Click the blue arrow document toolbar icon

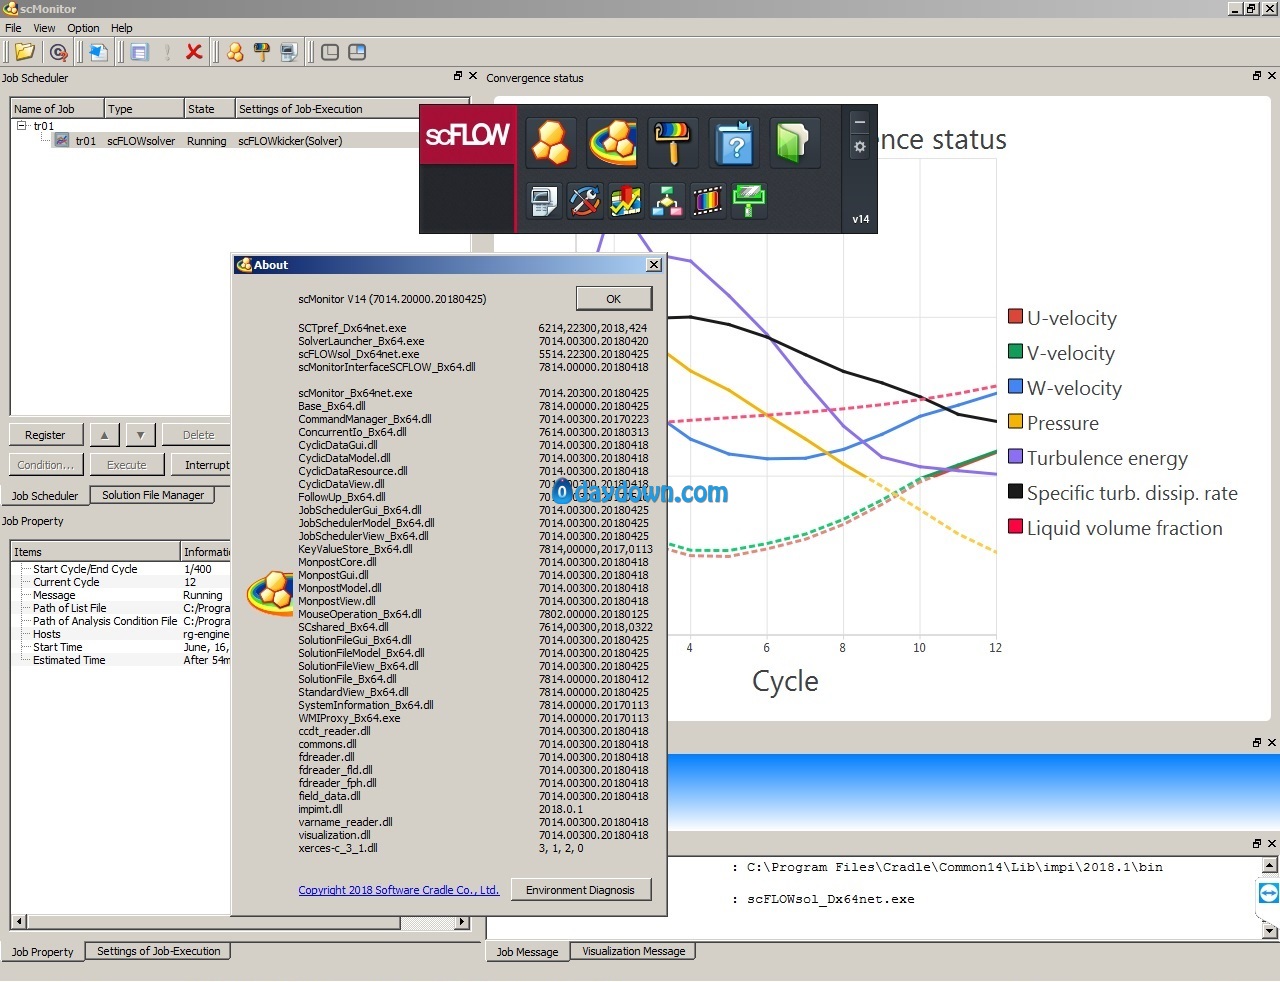pyautogui.click(x=98, y=52)
